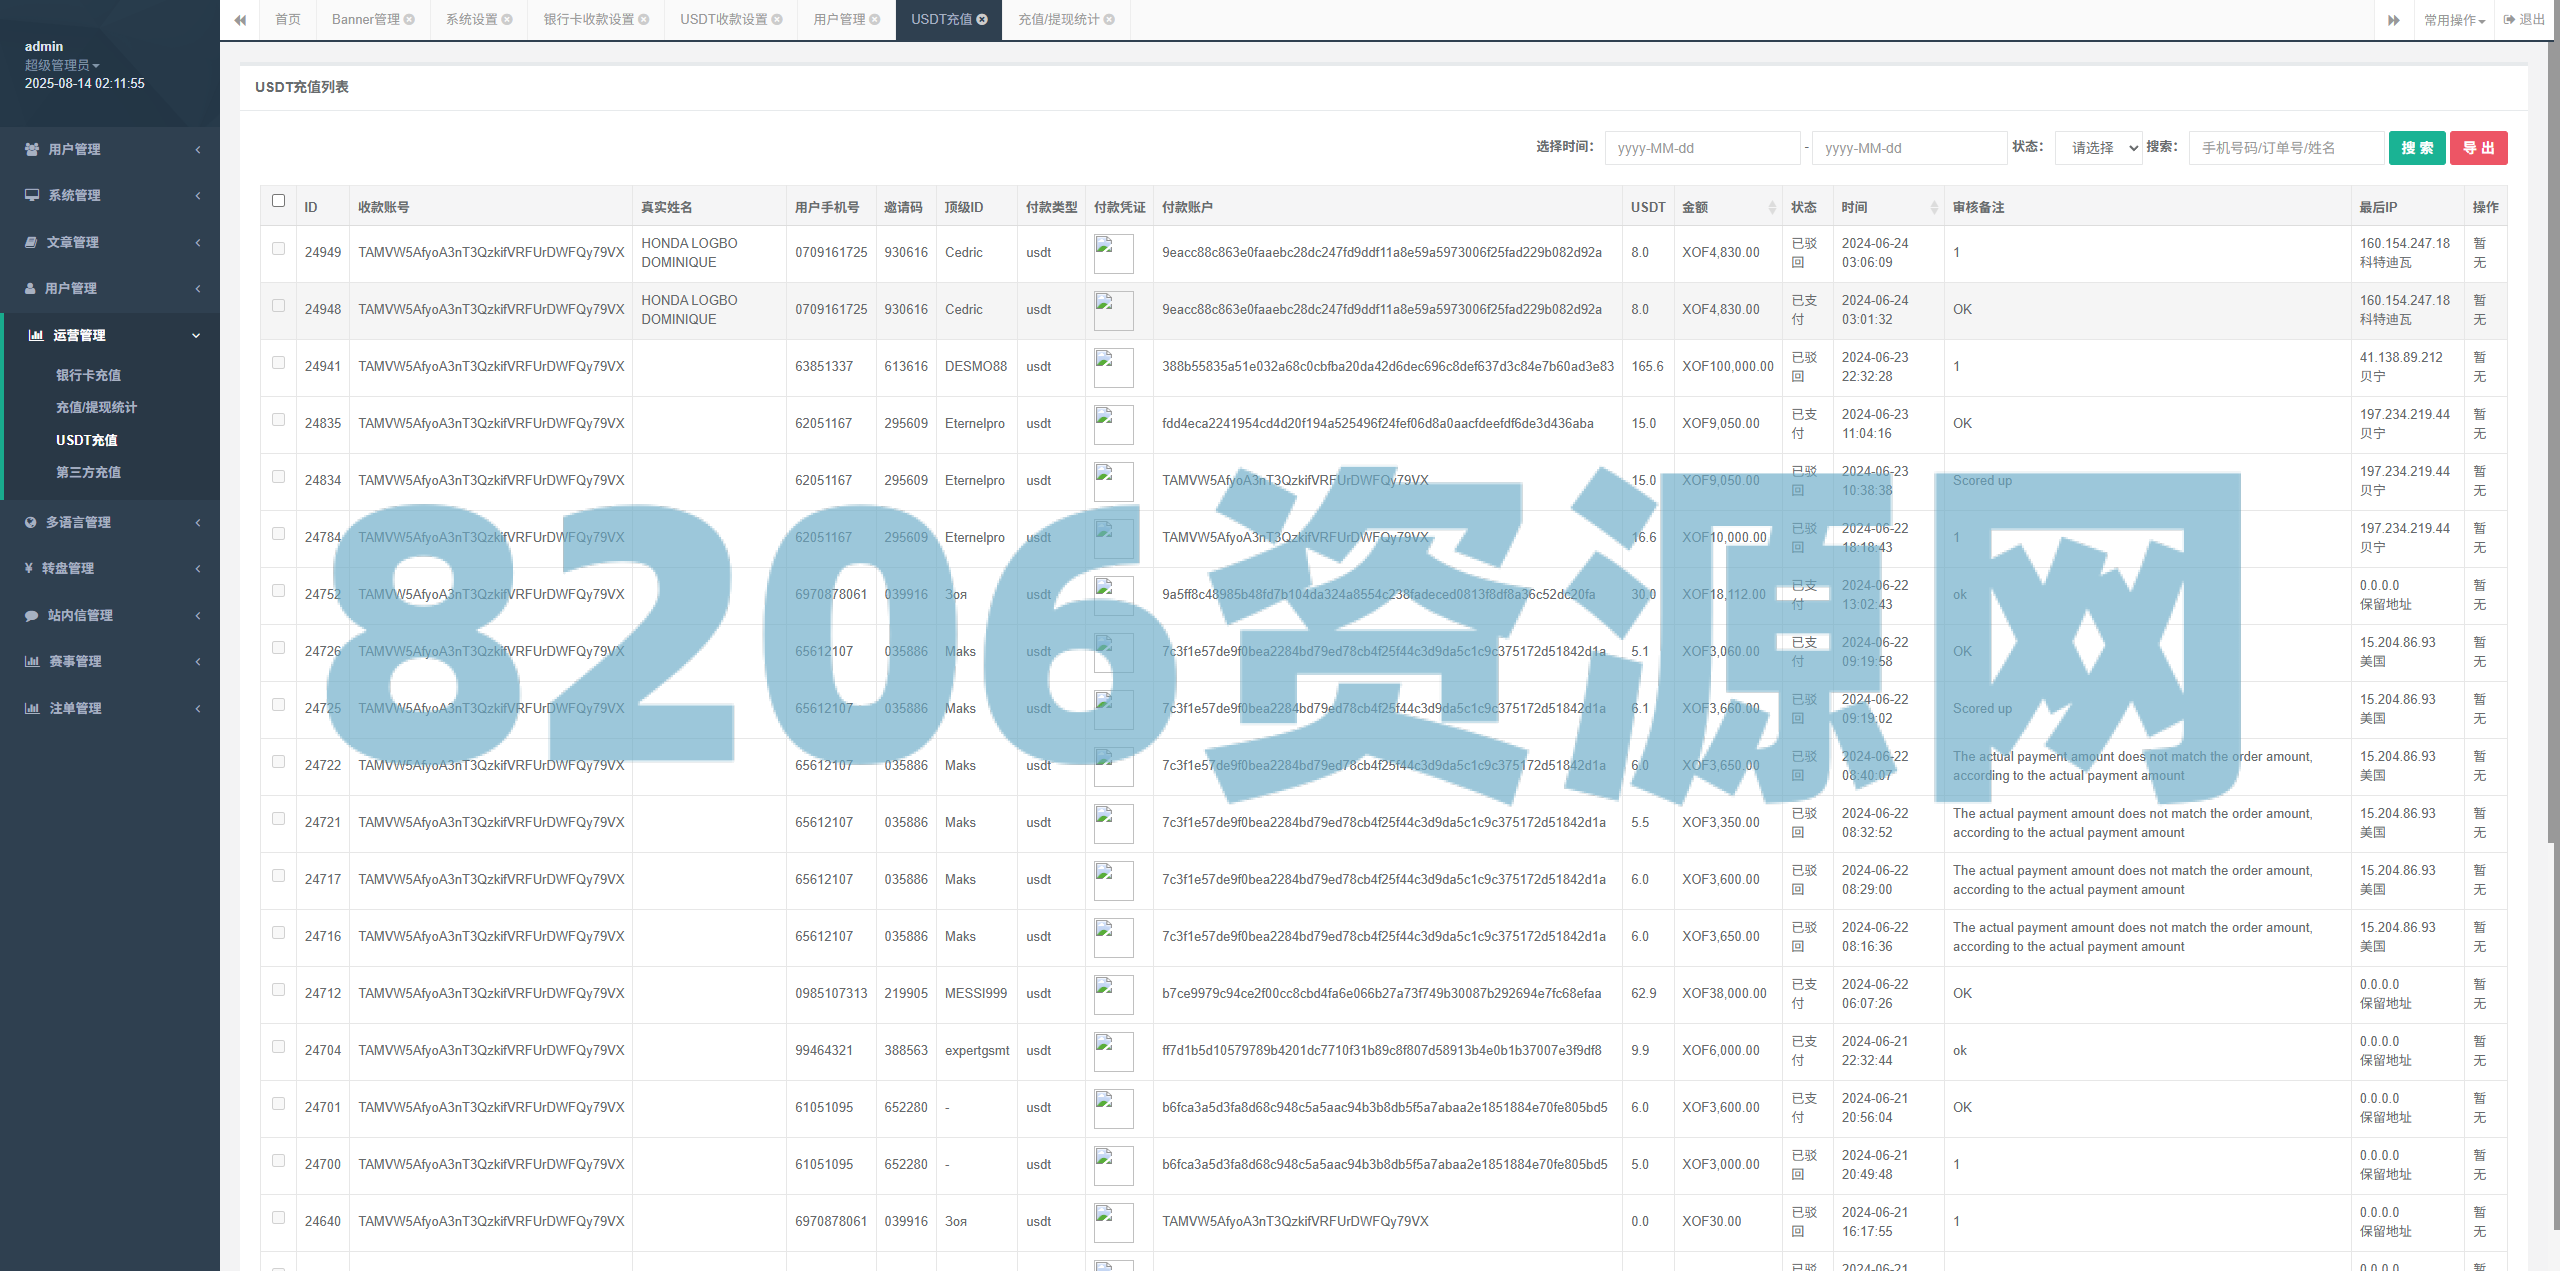Expand the 常用操作 dropdown
Viewport: 2560px width, 1271px height.
2455,19
